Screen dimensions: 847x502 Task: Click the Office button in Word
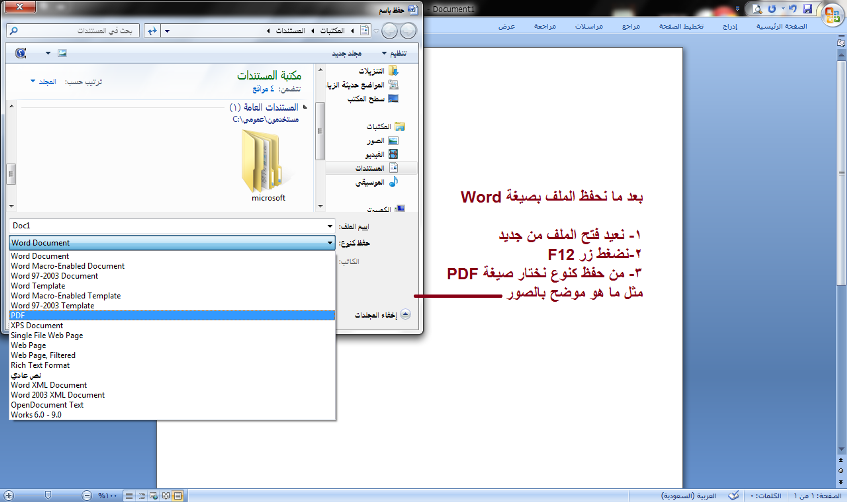coord(832,15)
